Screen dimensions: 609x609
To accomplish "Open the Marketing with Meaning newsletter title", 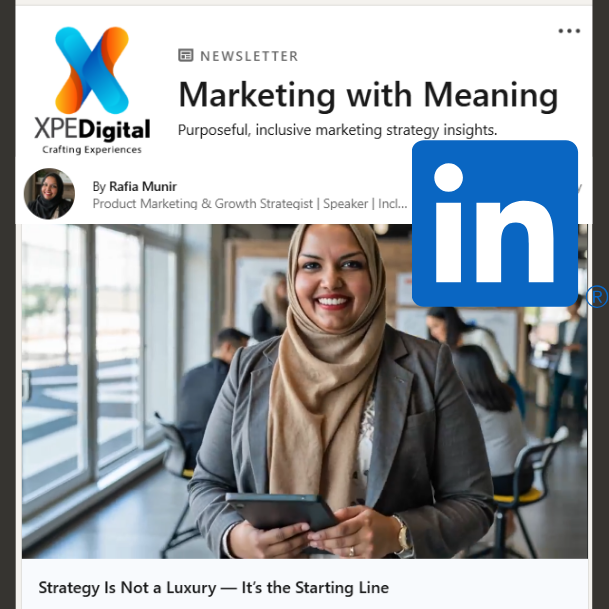I will [x=368, y=95].
